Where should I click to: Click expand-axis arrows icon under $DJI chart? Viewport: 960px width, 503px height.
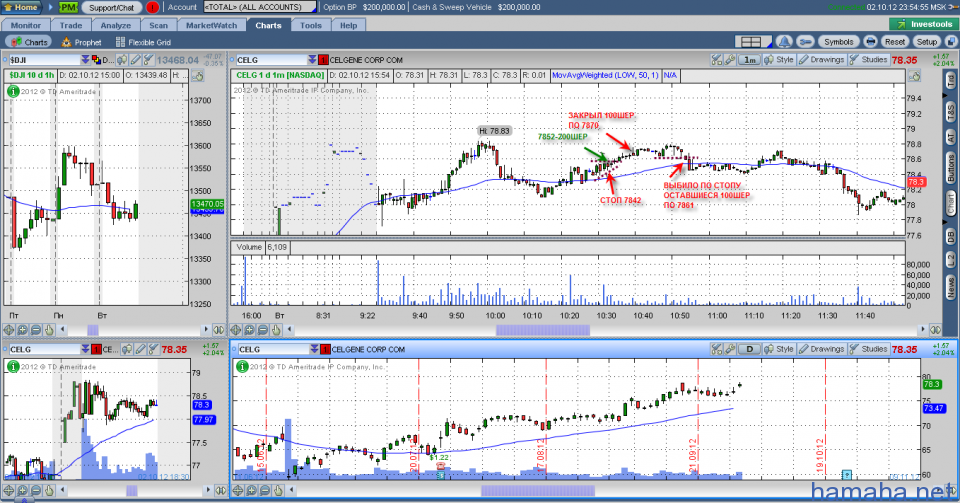[x=219, y=330]
